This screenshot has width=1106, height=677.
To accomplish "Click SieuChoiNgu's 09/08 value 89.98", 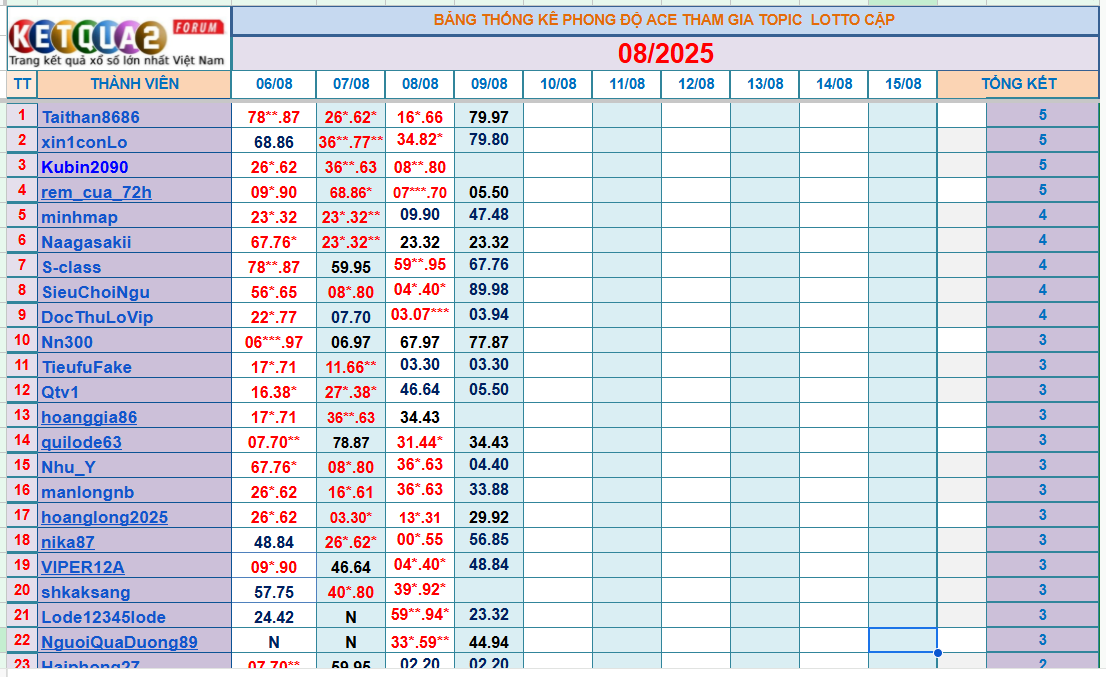I will point(489,289).
